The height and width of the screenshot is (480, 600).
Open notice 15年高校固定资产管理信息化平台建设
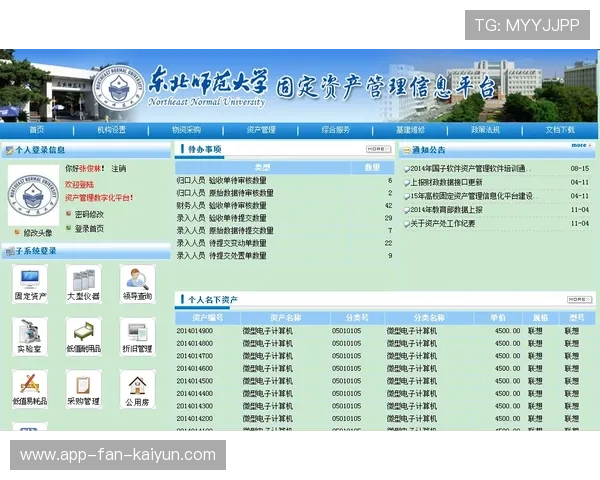(x=474, y=196)
